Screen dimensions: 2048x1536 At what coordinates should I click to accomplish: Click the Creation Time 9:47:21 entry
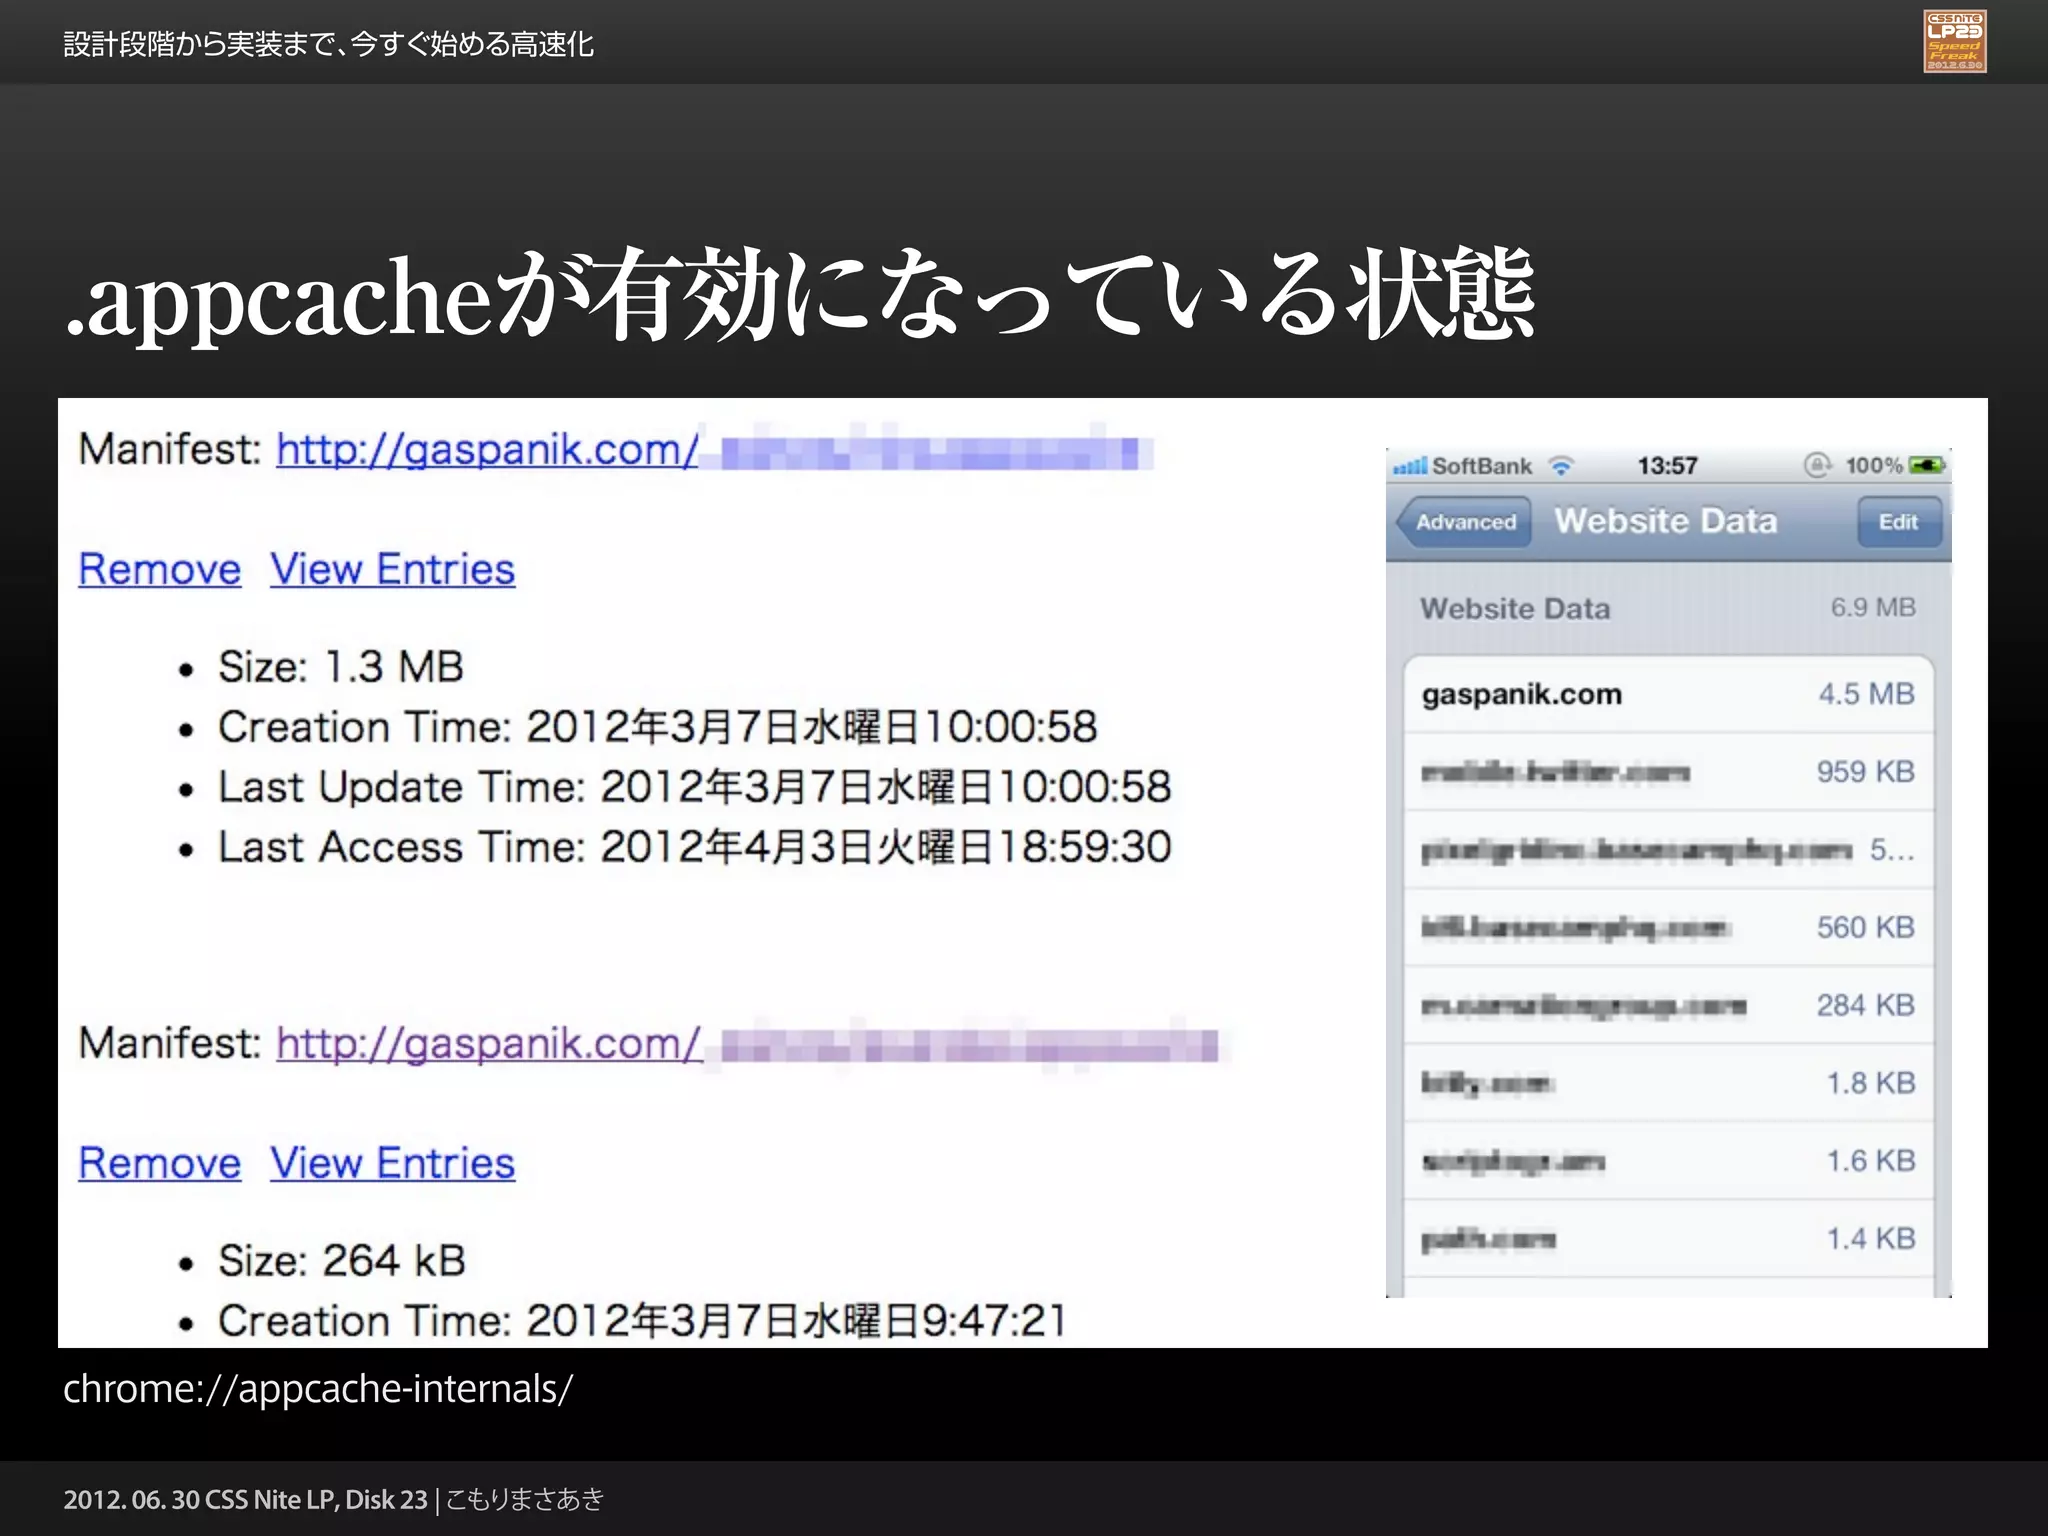[x=642, y=1321]
